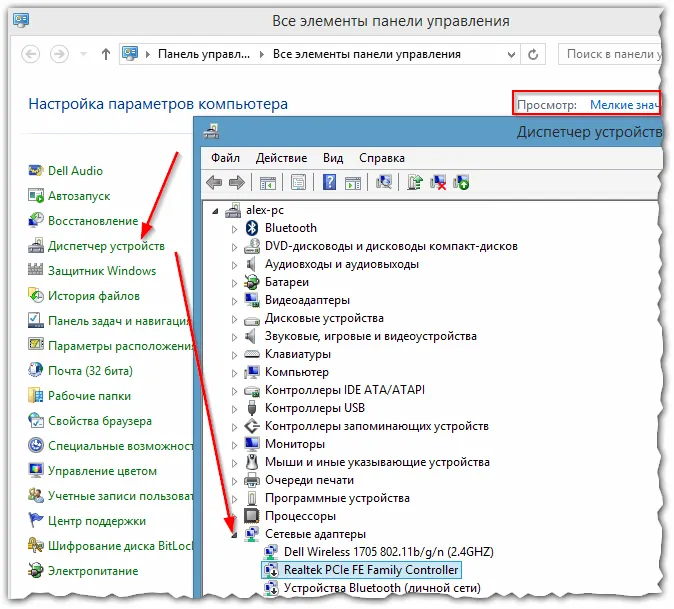Click the Device Manager back arrow icon
674x609 pixels.
[x=214, y=183]
